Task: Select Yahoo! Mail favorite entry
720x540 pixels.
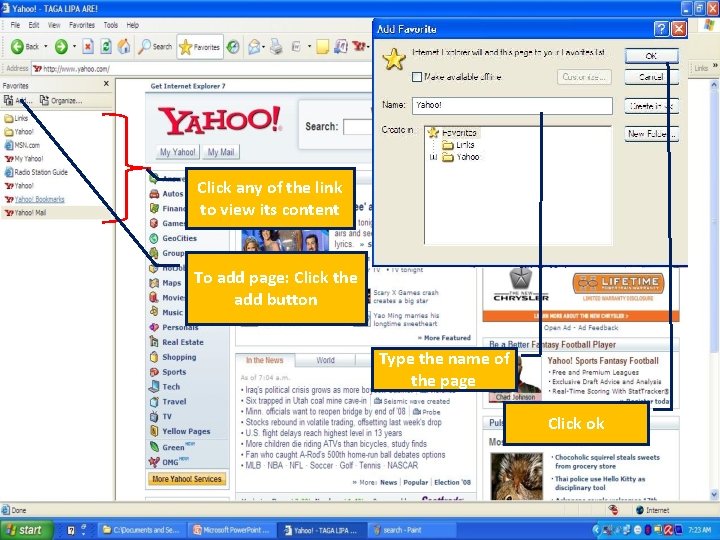Action: 25,213
